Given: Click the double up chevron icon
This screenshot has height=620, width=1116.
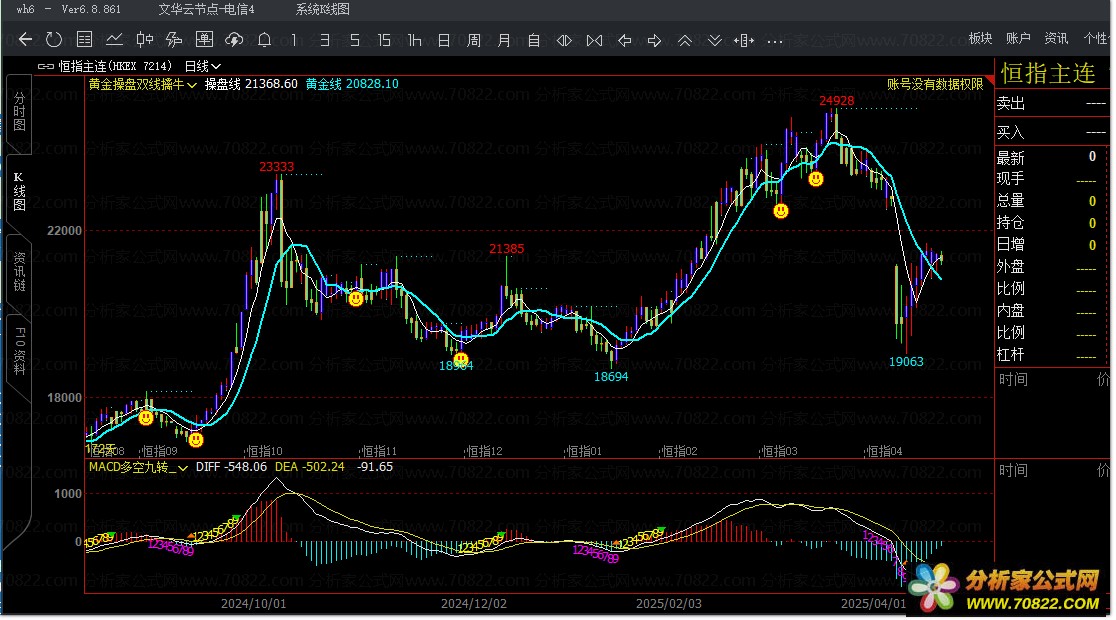Looking at the screenshot, I should pyautogui.click(x=685, y=41).
